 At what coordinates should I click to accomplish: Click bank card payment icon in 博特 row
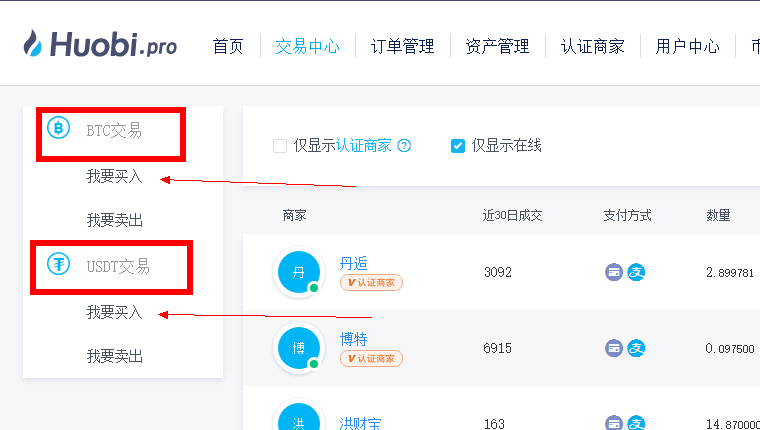click(x=614, y=348)
